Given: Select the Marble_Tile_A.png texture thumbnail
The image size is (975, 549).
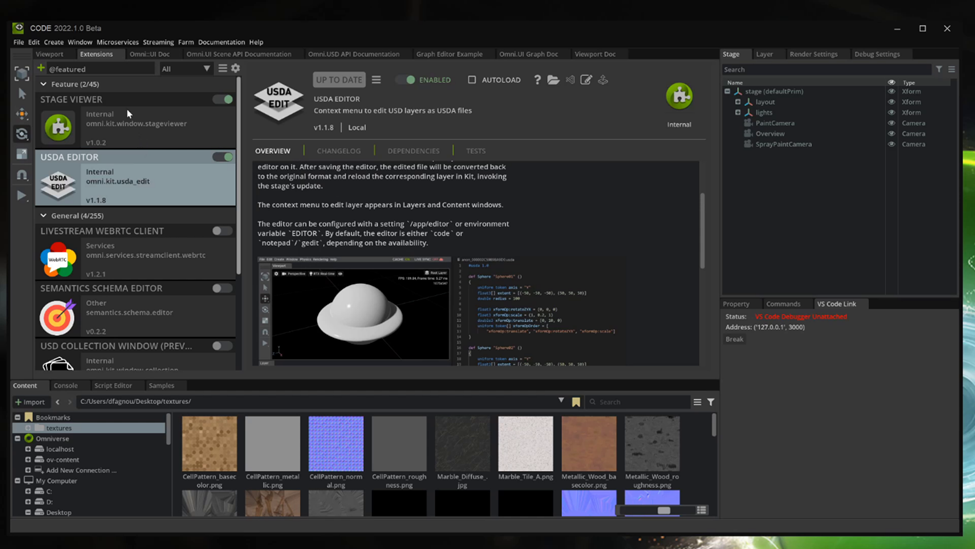Looking at the screenshot, I should pos(525,444).
